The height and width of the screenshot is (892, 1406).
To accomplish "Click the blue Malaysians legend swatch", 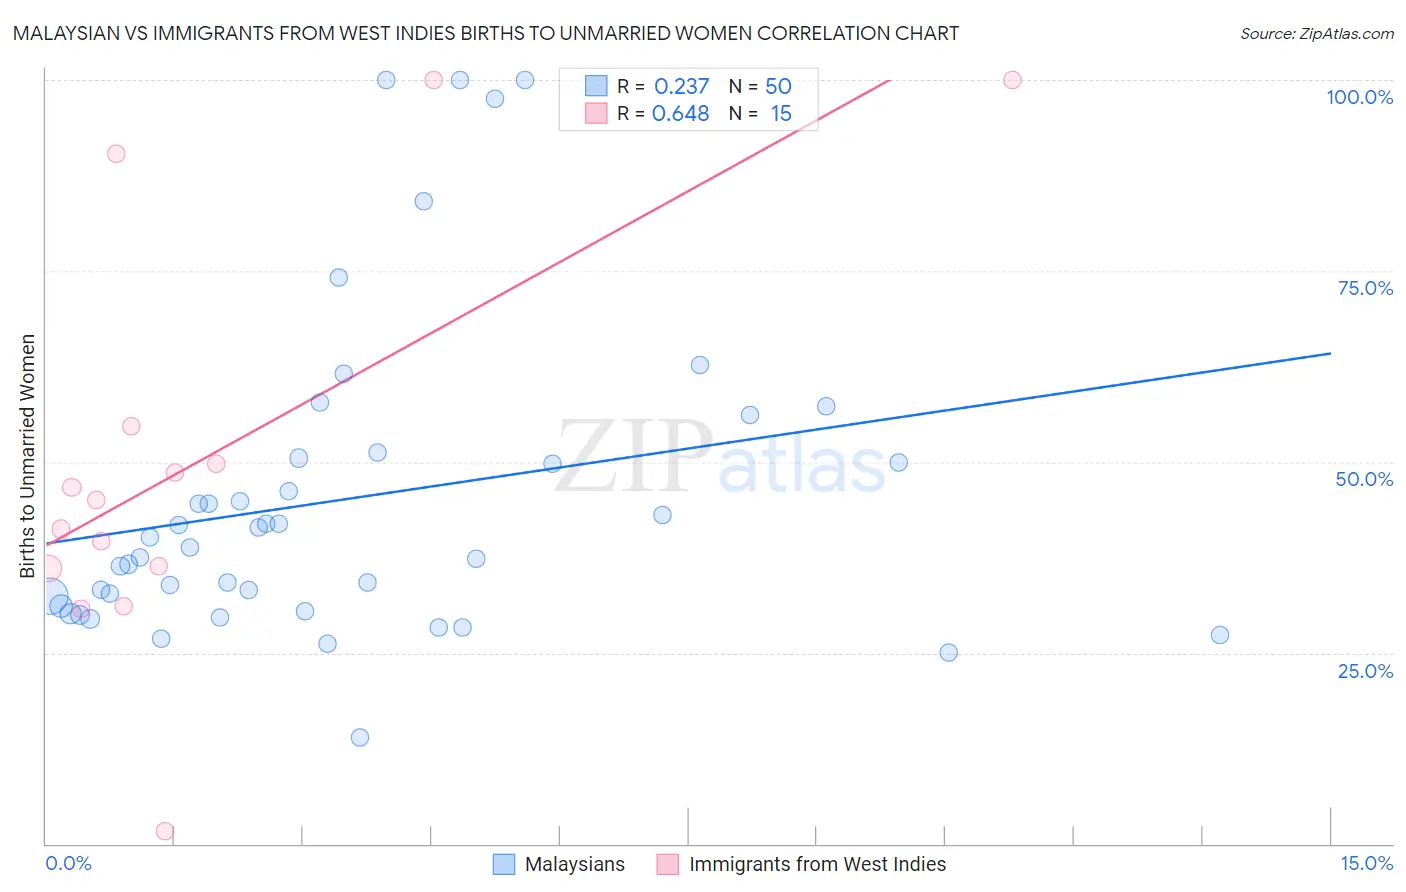I will click(x=504, y=864).
